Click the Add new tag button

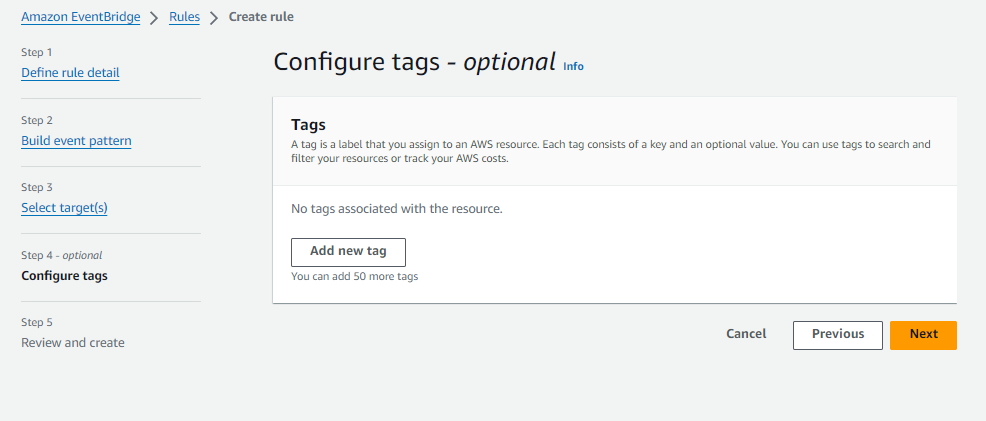pos(348,252)
